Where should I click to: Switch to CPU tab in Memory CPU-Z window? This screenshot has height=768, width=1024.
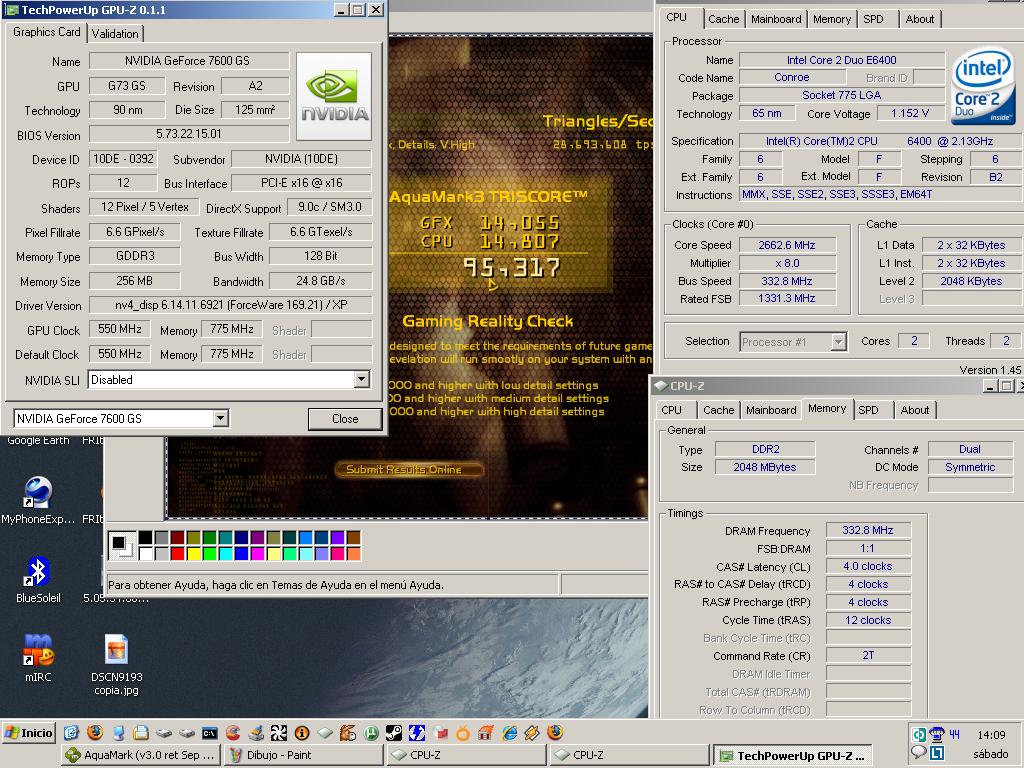coord(671,409)
